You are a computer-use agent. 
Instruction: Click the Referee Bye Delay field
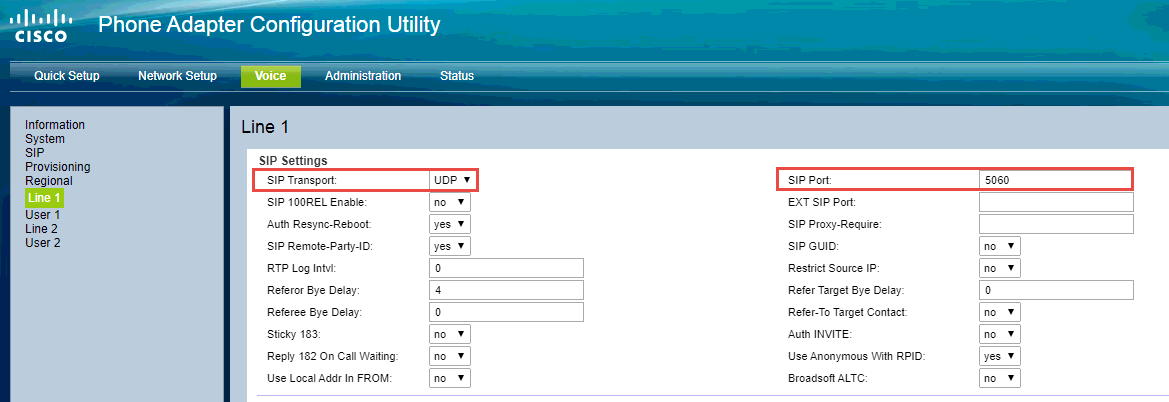coord(506,312)
